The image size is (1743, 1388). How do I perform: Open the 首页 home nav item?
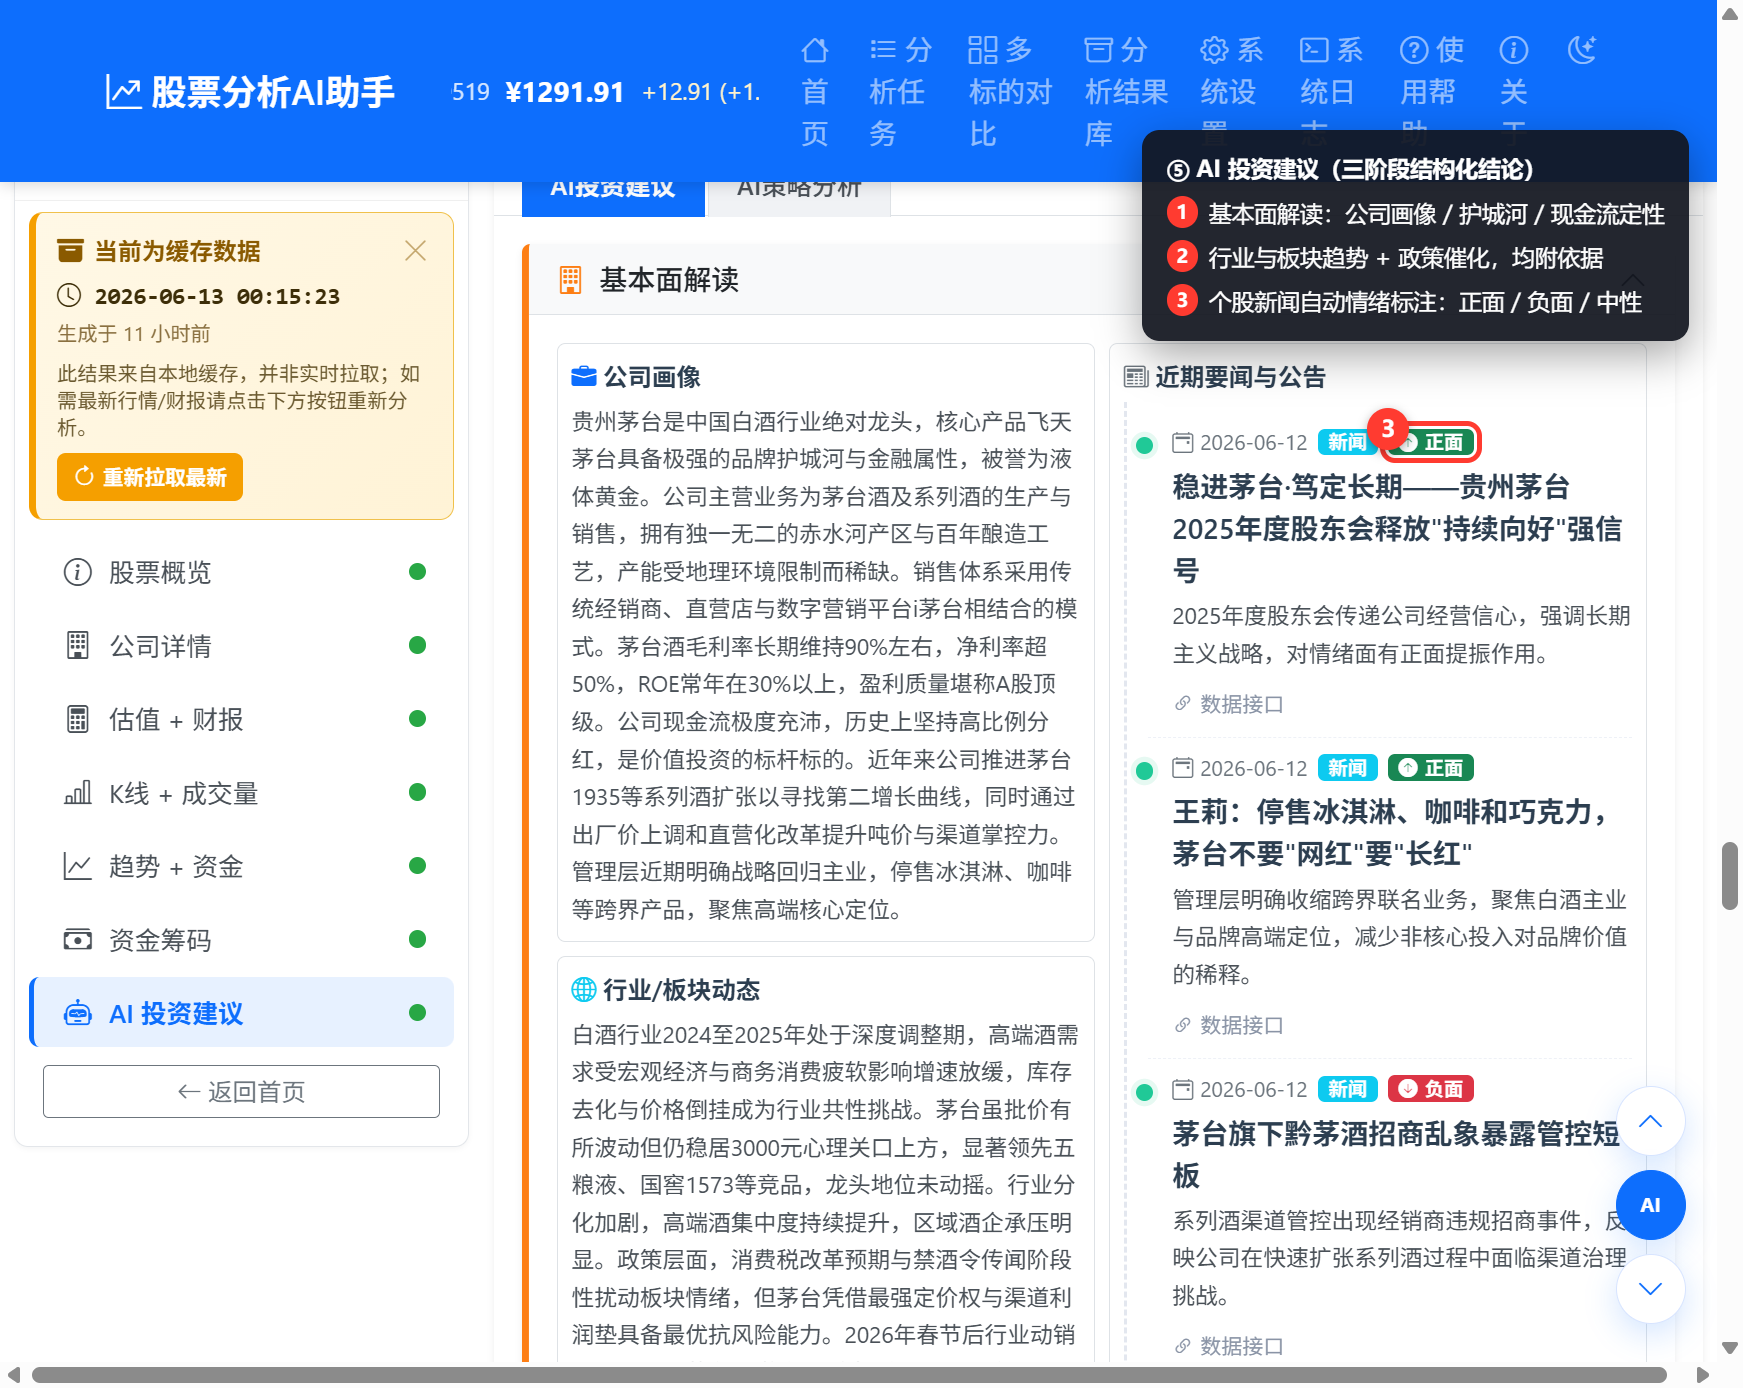click(x=815, y=91)
